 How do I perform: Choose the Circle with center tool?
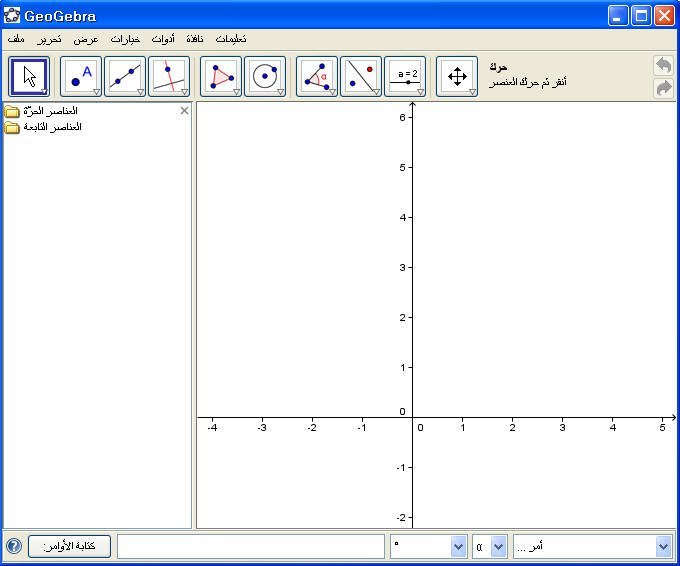[265, 76]
